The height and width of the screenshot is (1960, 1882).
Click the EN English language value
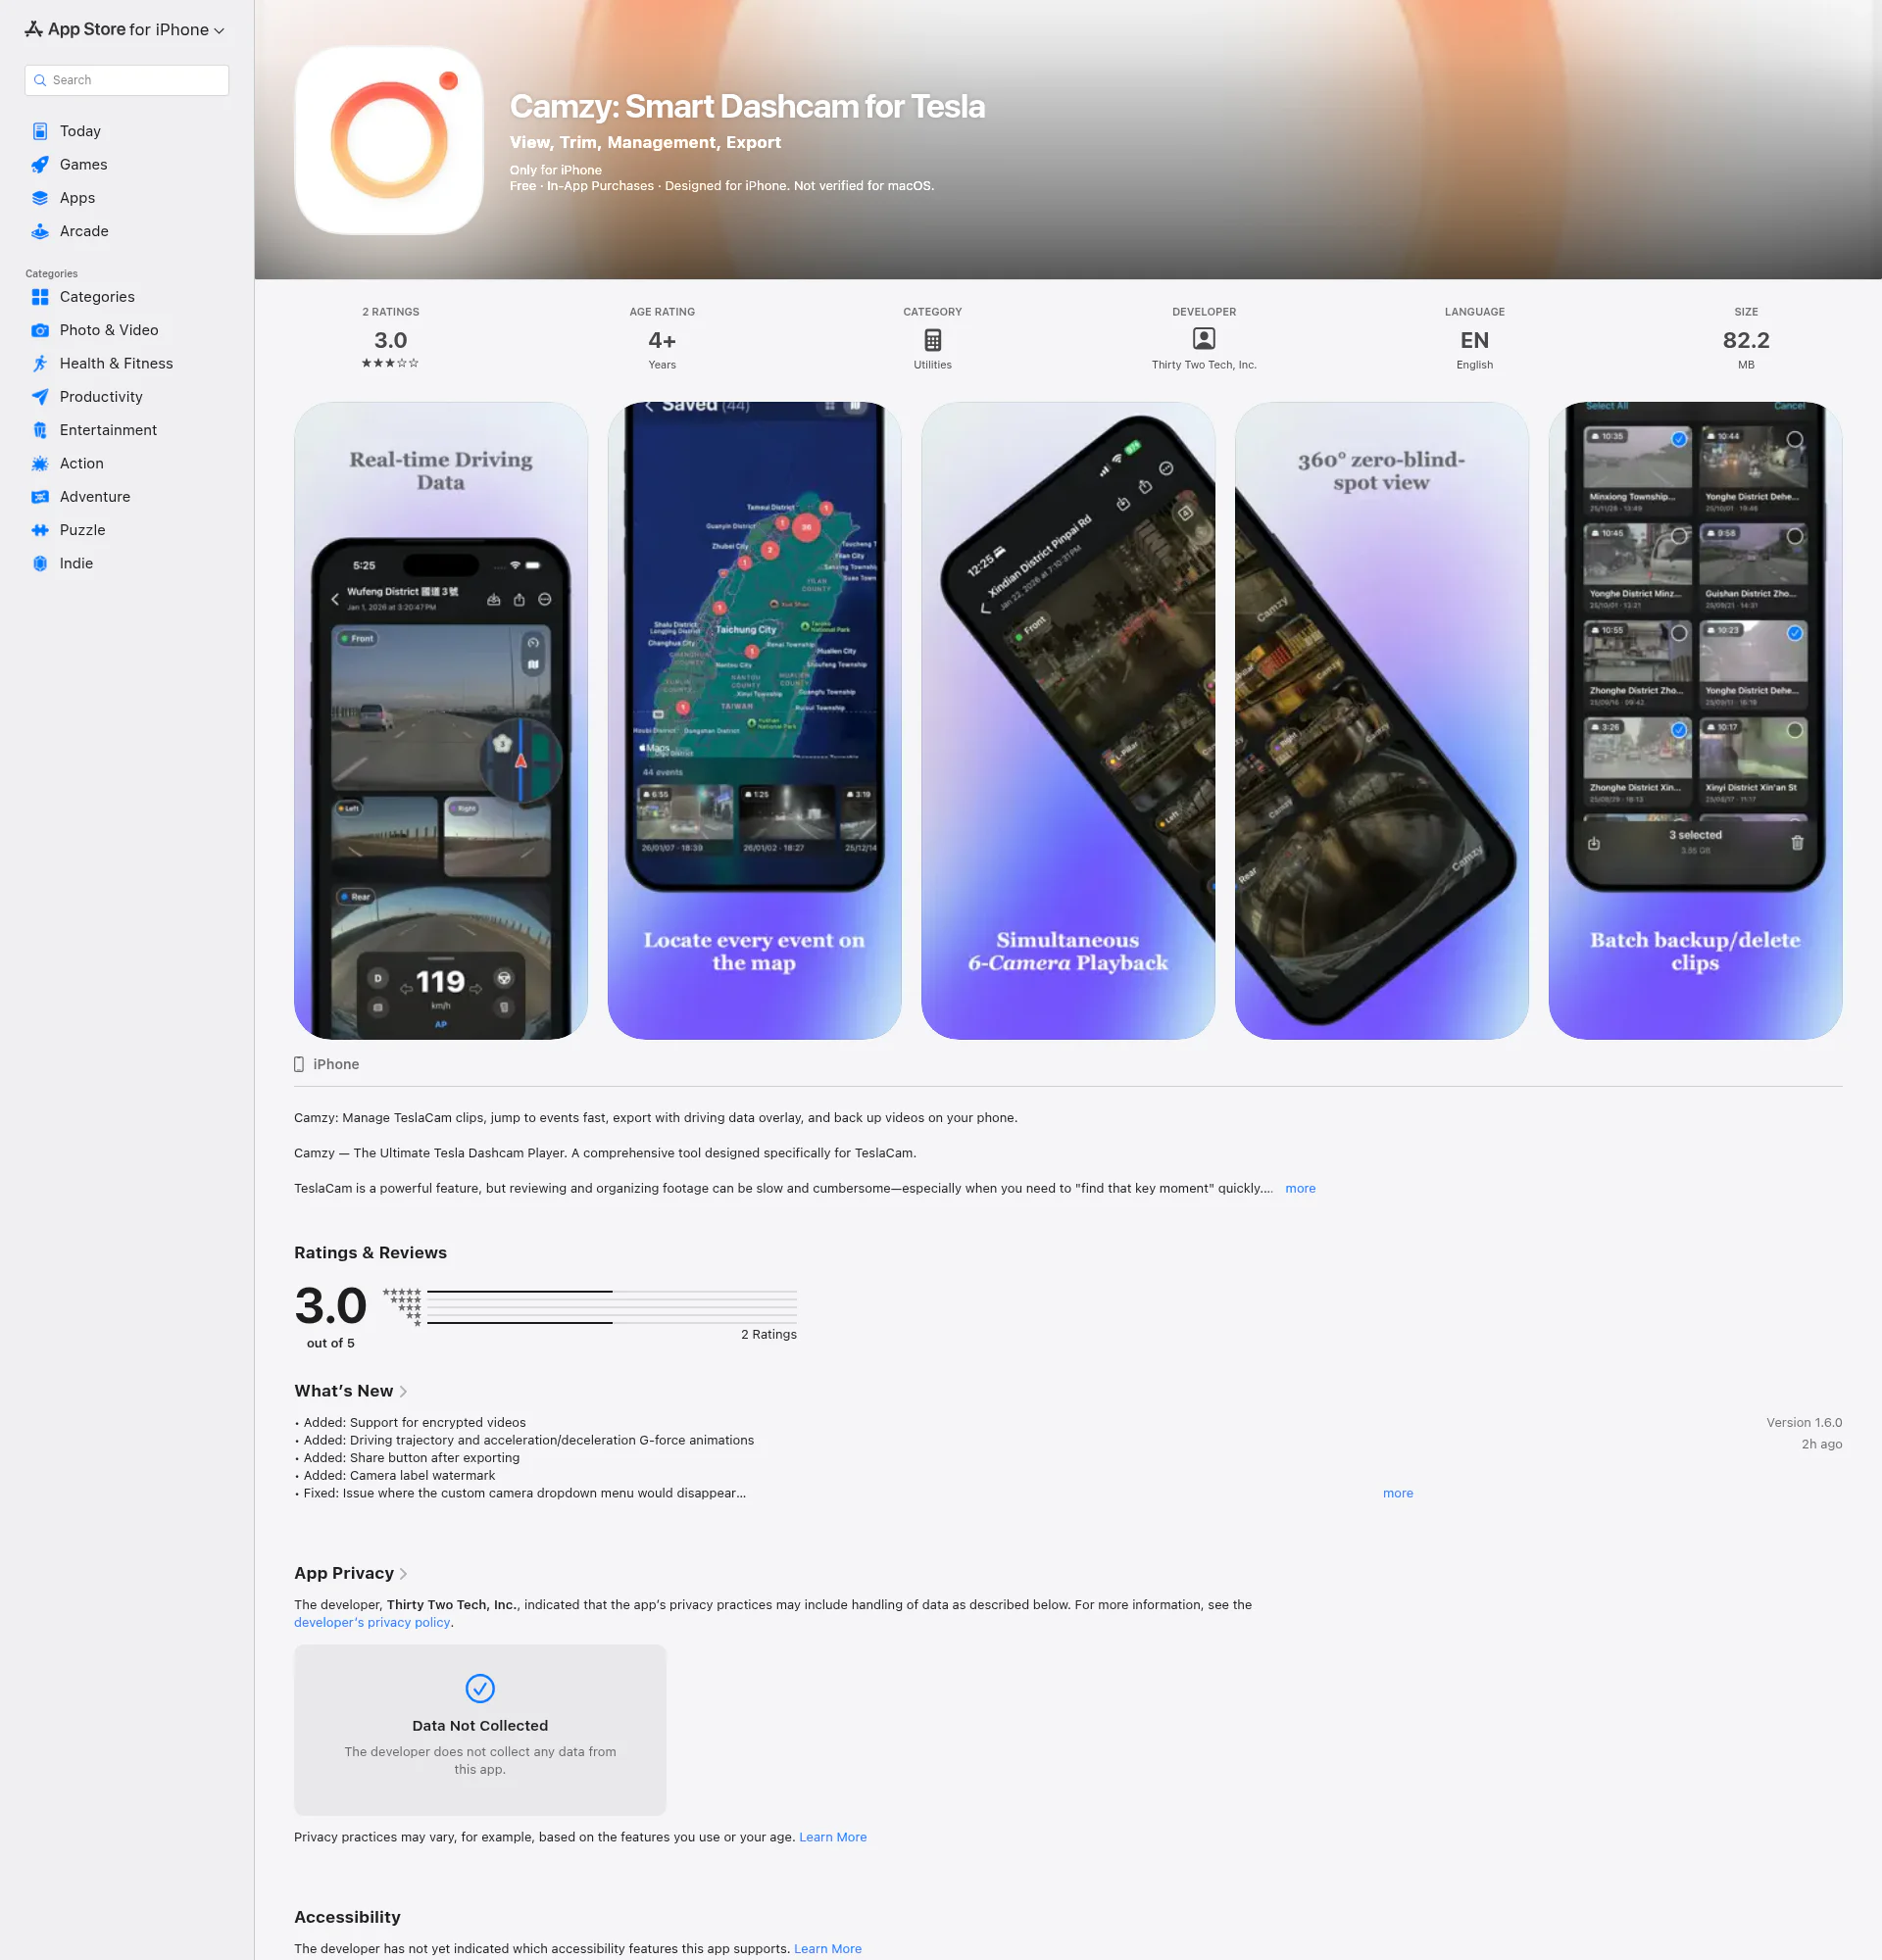[x=1474, y=341]
